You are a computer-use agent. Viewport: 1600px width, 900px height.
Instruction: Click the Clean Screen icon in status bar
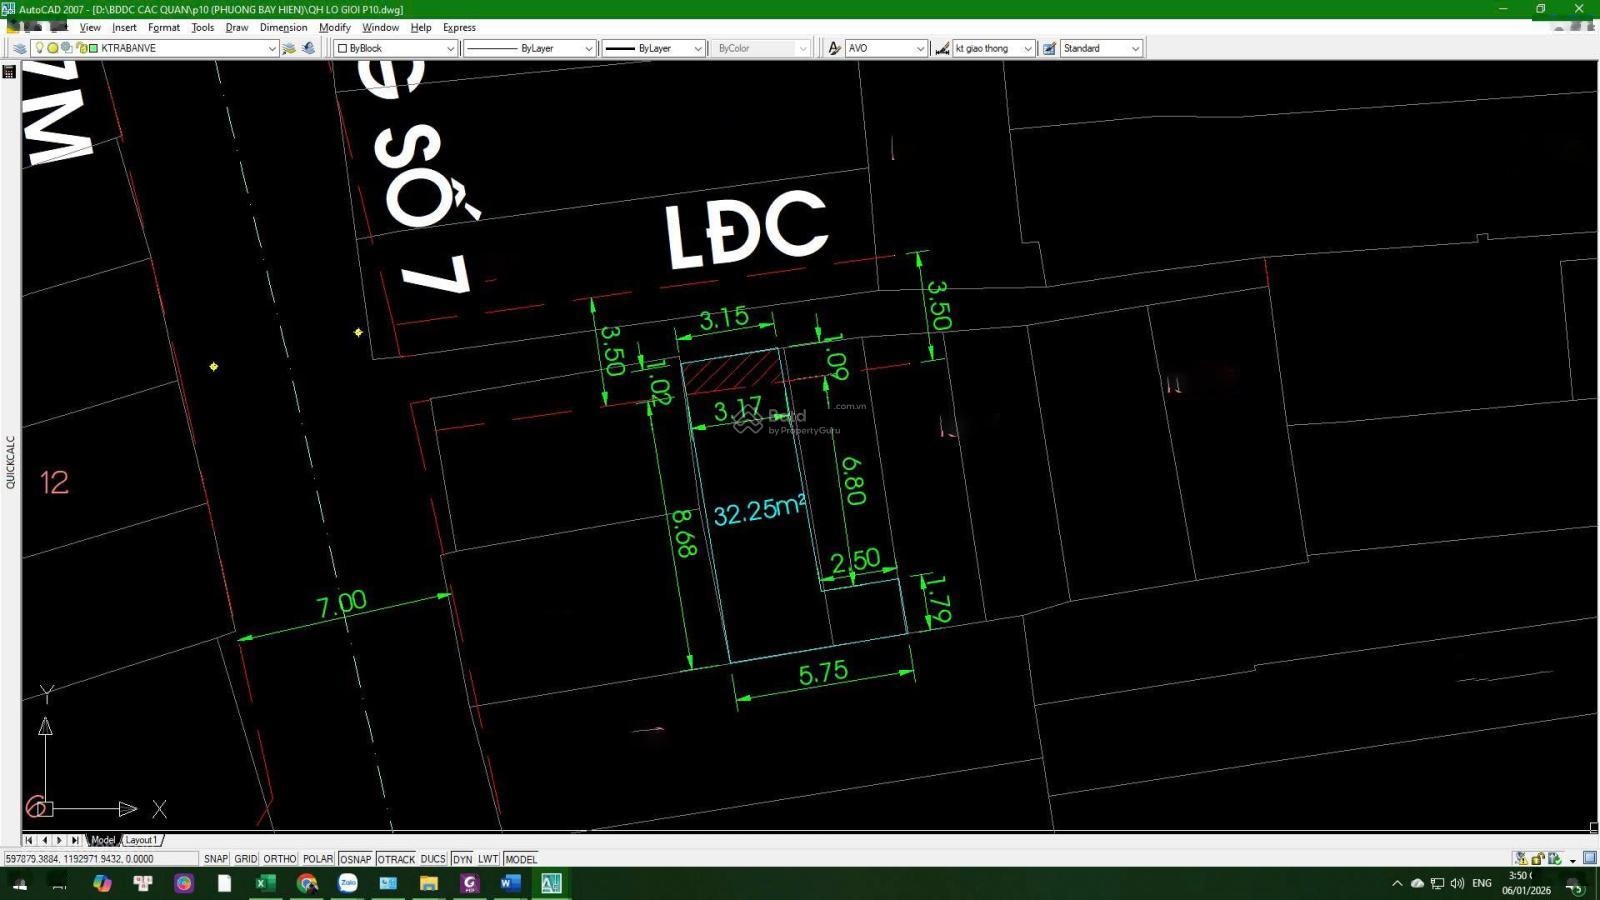(1589, 858)
